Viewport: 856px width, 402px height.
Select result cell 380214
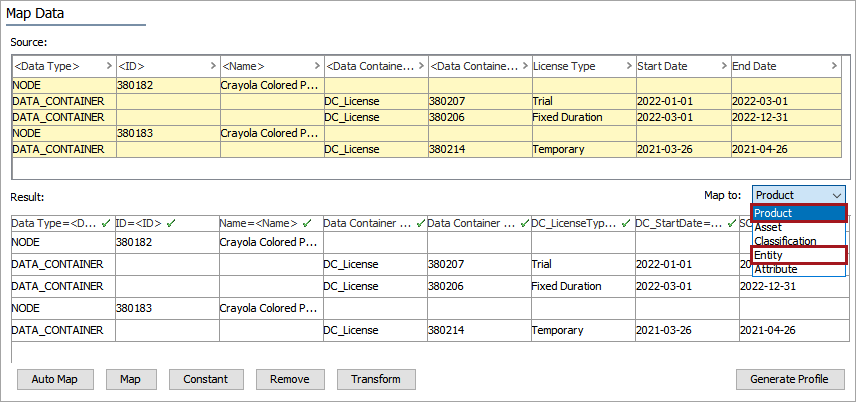(479, 330)
